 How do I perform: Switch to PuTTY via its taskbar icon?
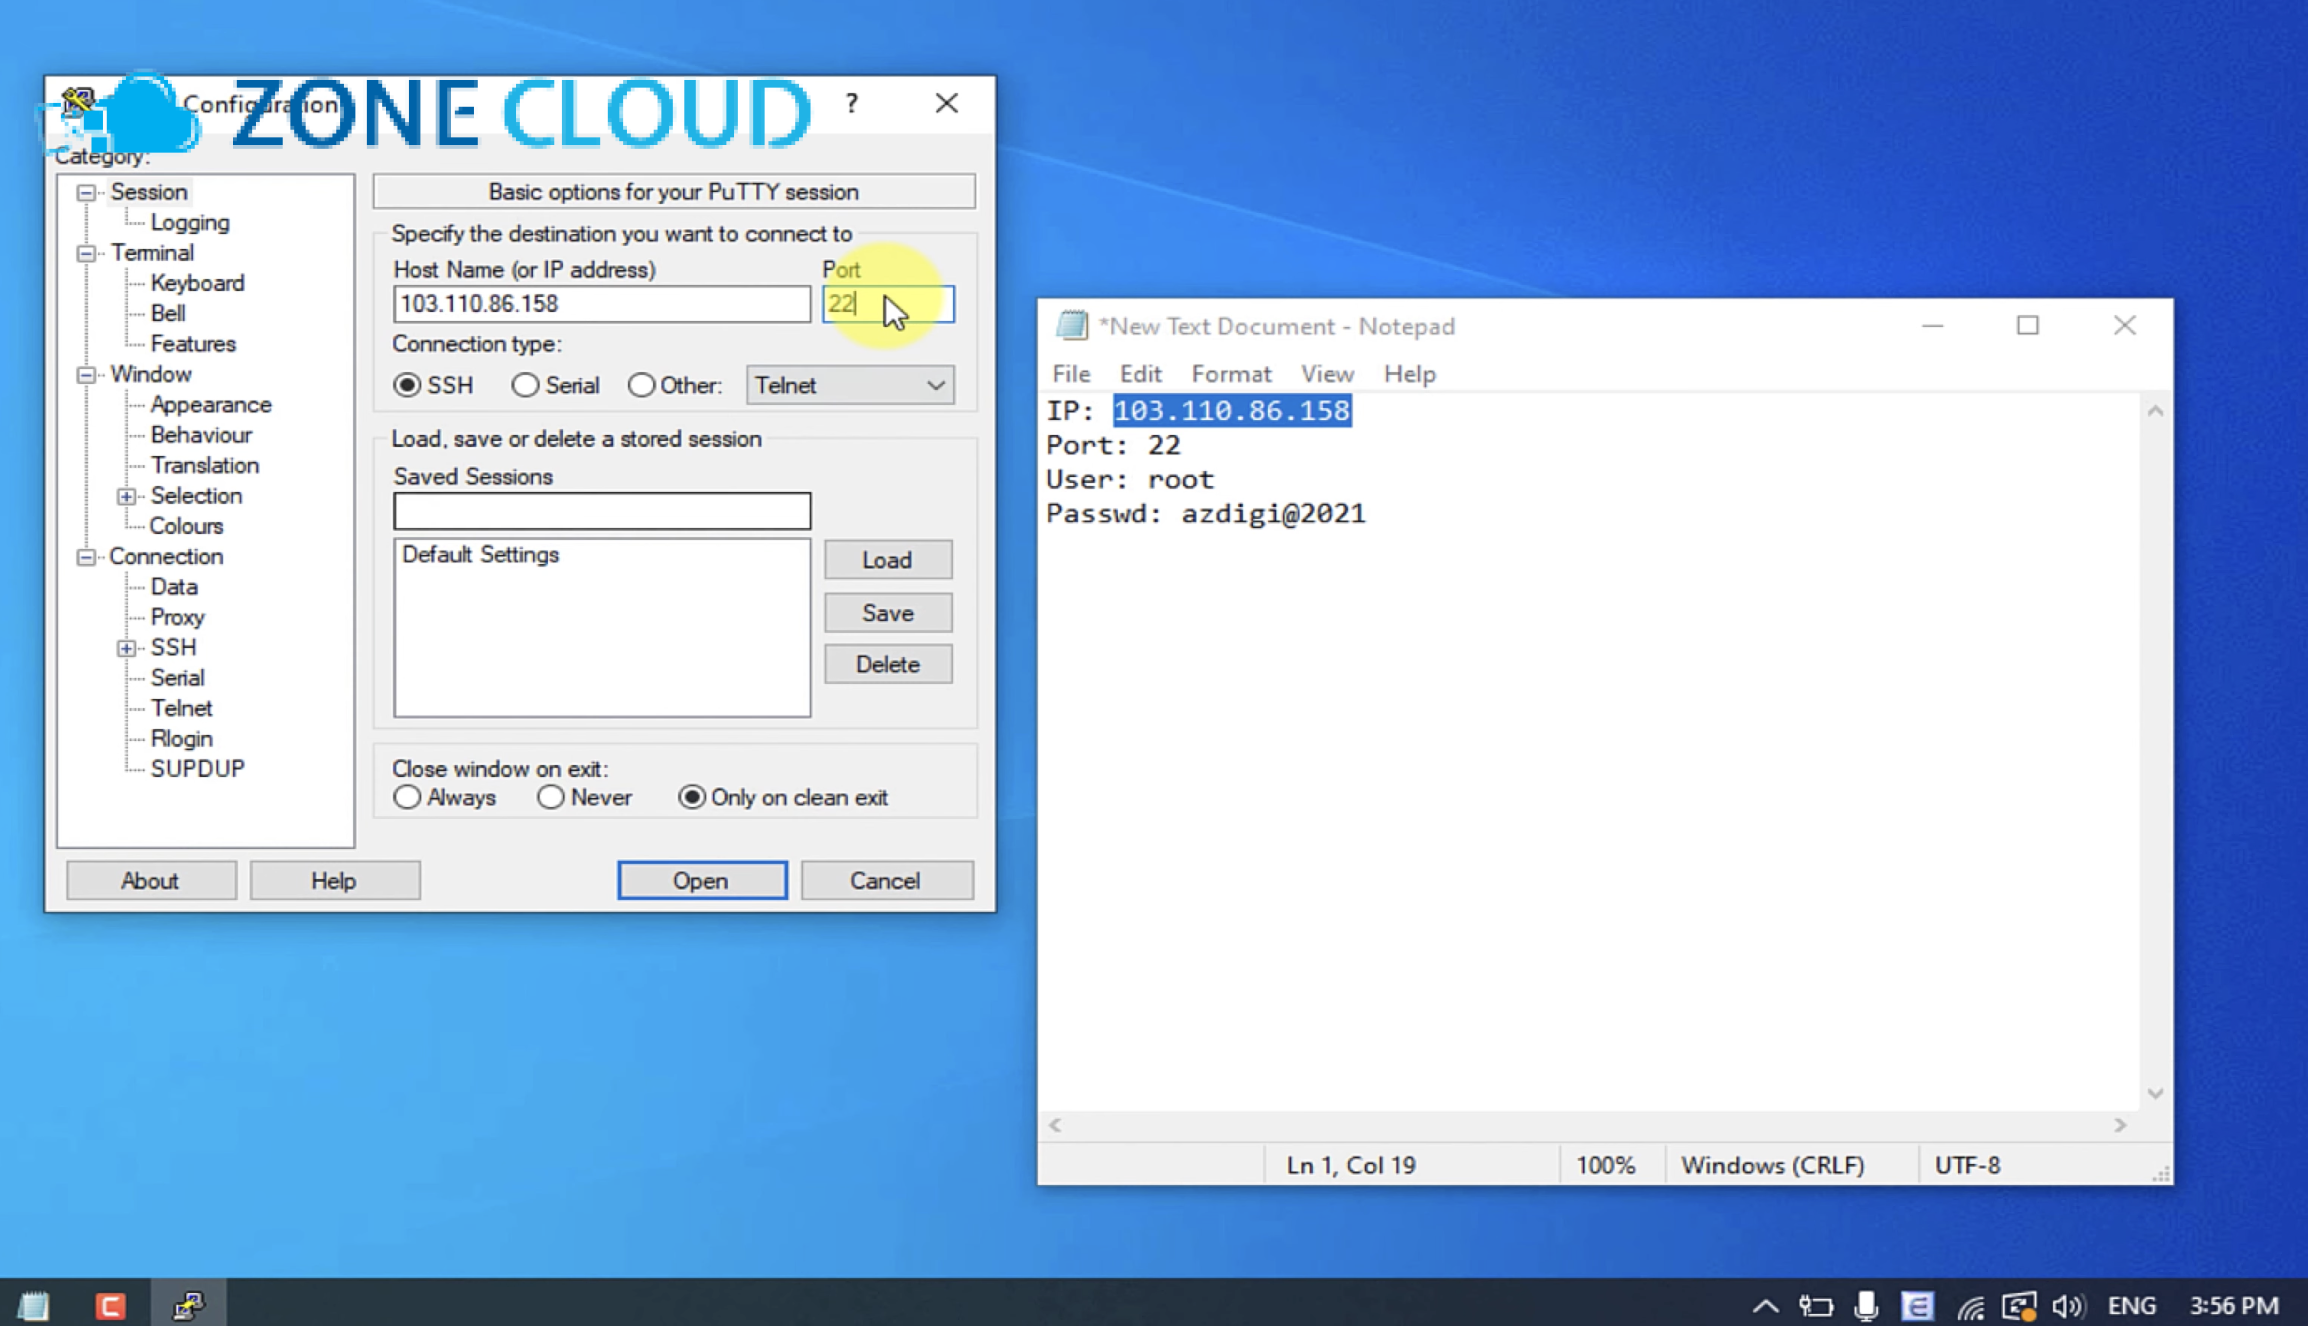[x=188, y=1305]
